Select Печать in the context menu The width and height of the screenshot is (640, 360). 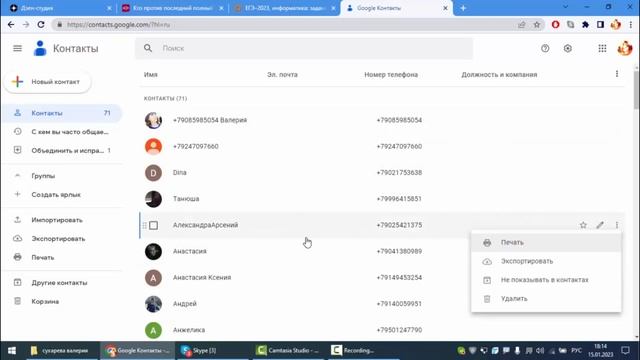pos(546,242)
